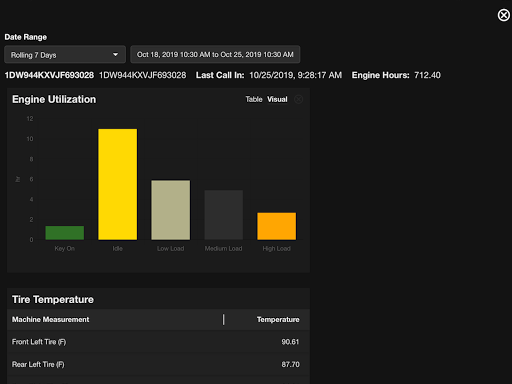Select the orange High Load bar
This screenshot has width=512, height=384.
(276, 226)
